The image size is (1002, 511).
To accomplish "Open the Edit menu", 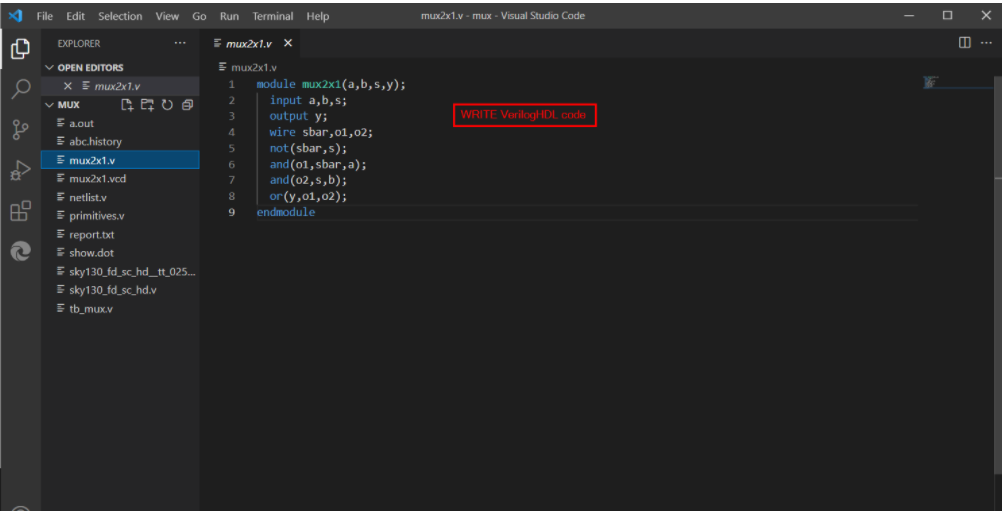I will [x=75, y=16].
